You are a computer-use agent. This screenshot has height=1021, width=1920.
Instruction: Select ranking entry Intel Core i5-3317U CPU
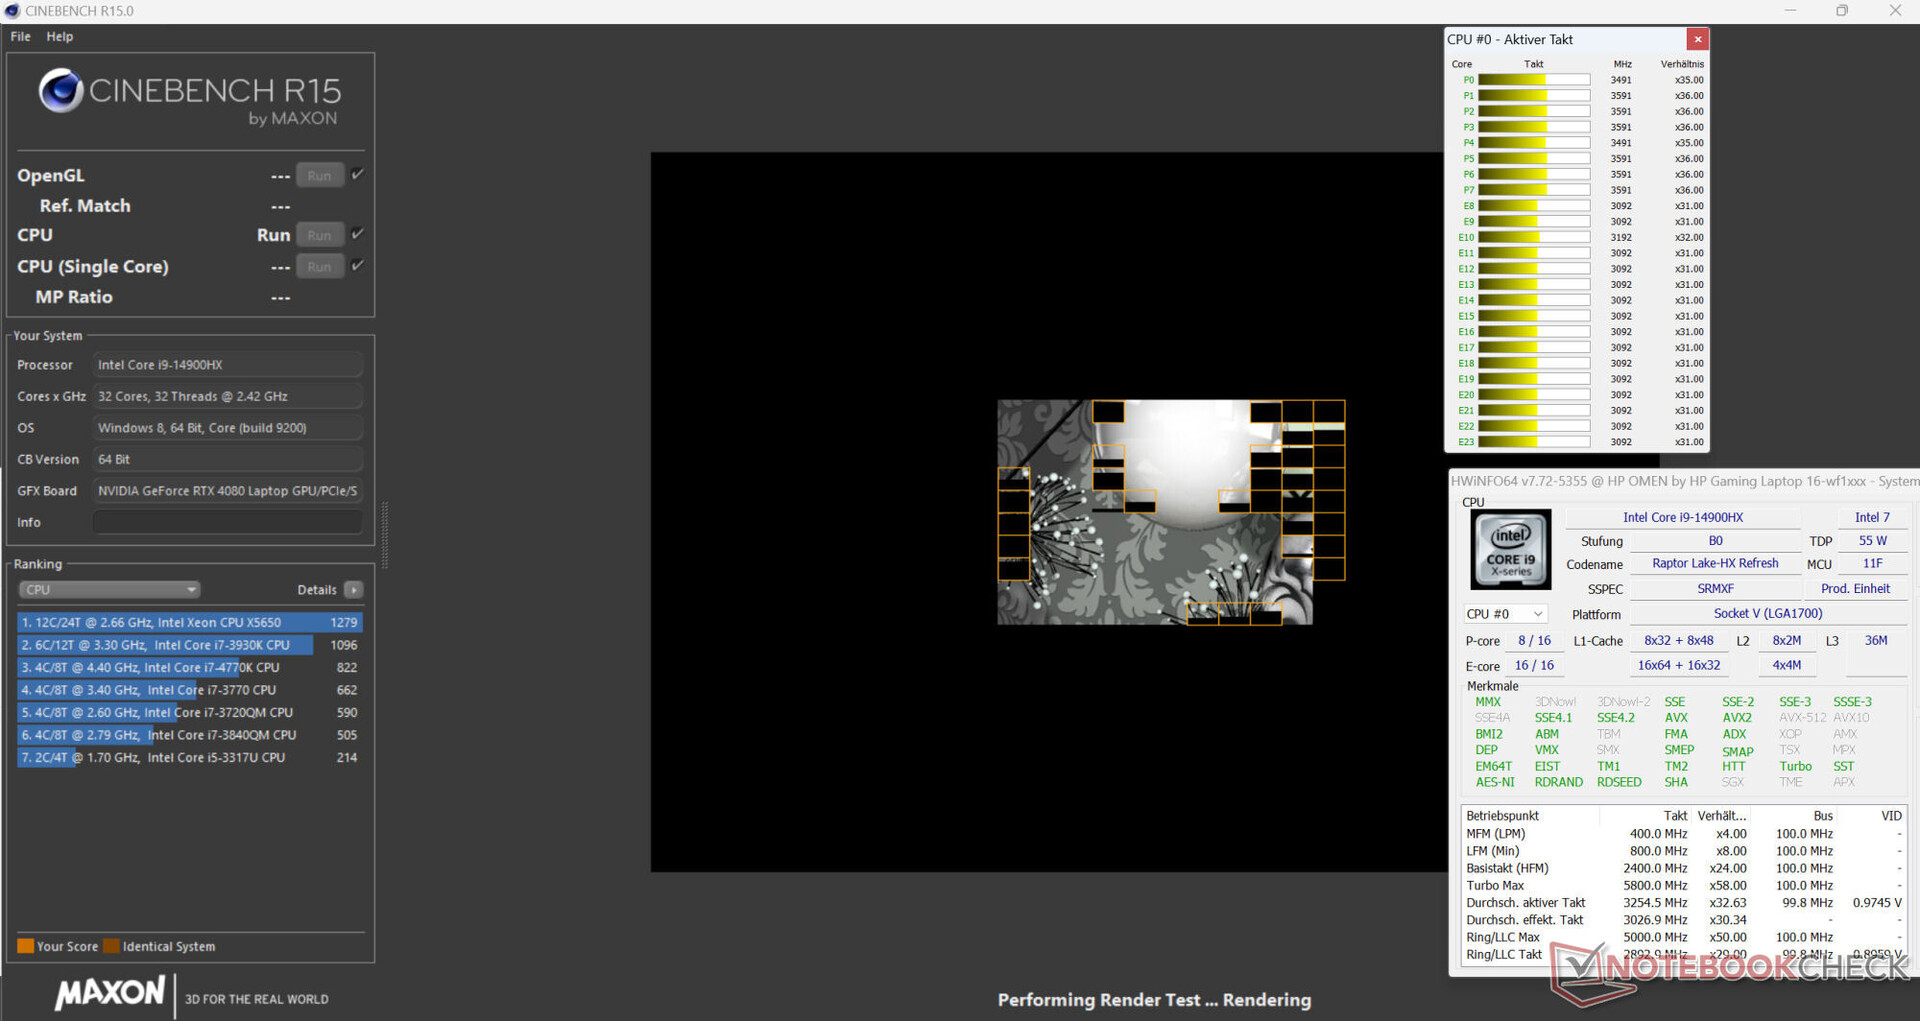click(190, 757)
